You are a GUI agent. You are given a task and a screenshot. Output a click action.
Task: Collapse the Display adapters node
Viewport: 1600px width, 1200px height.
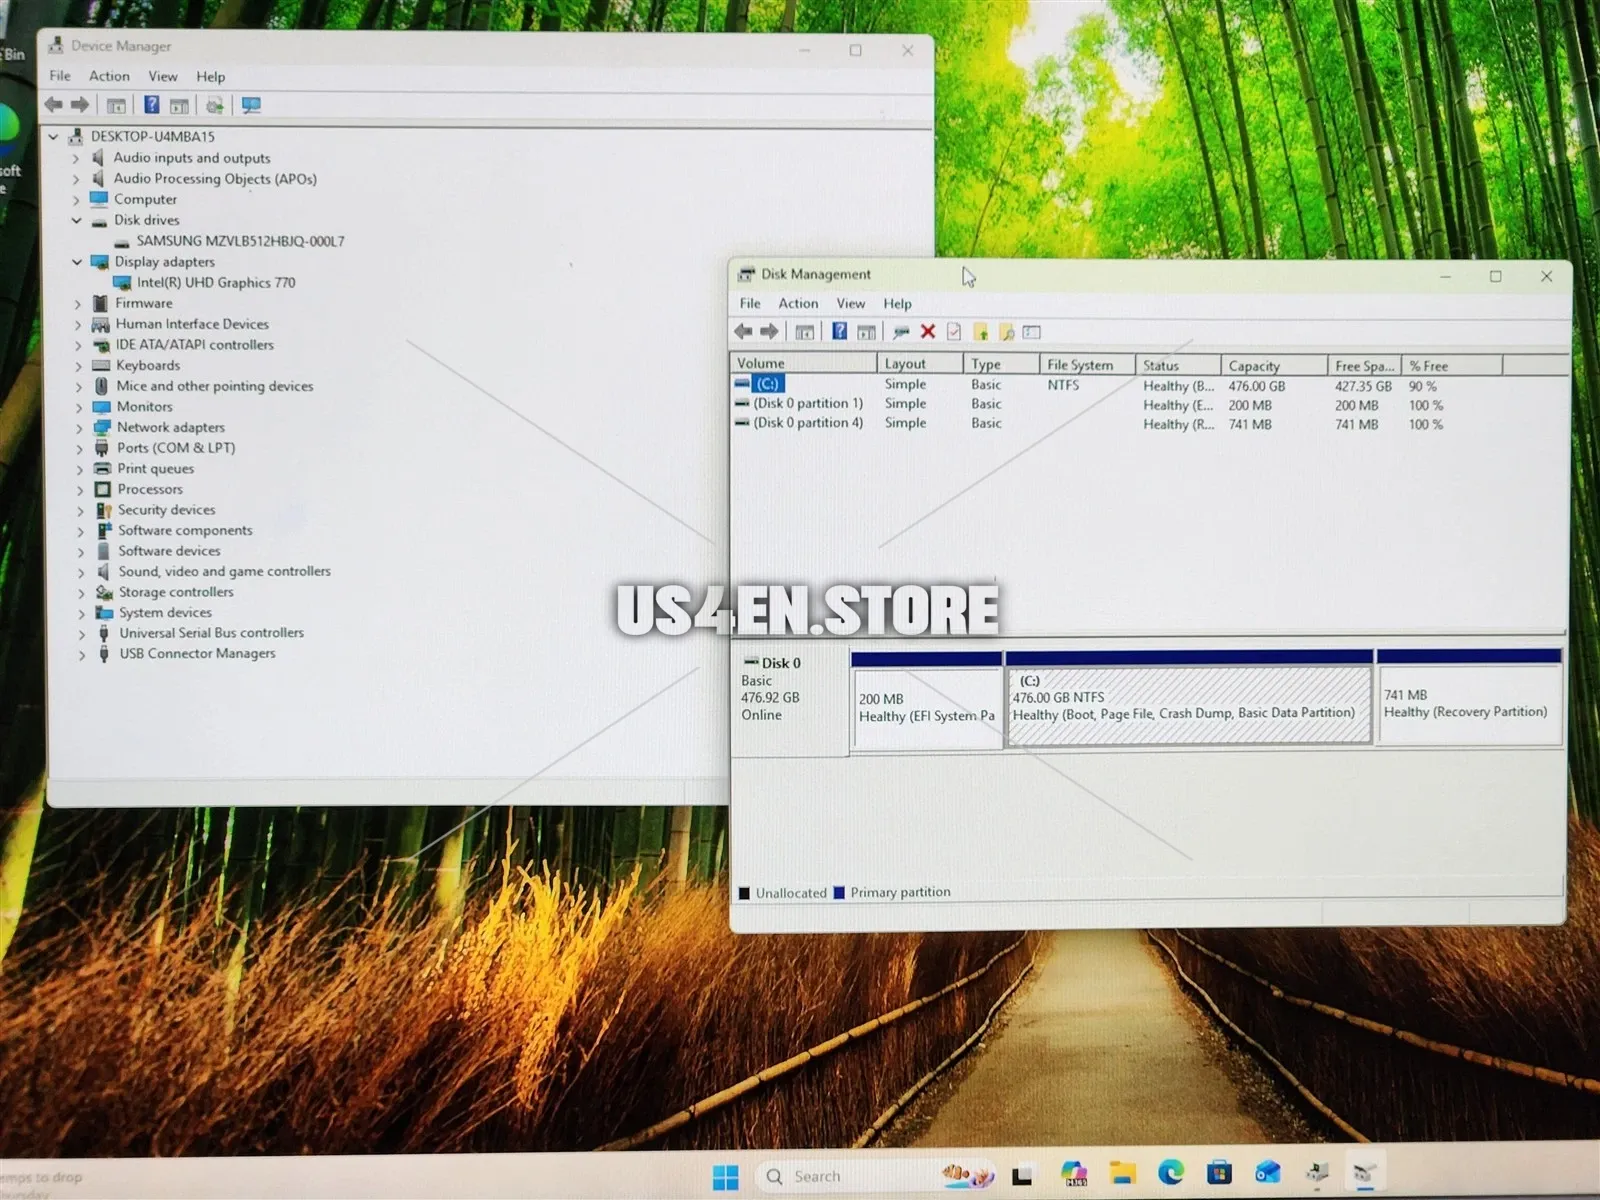[x=77, y=262]
